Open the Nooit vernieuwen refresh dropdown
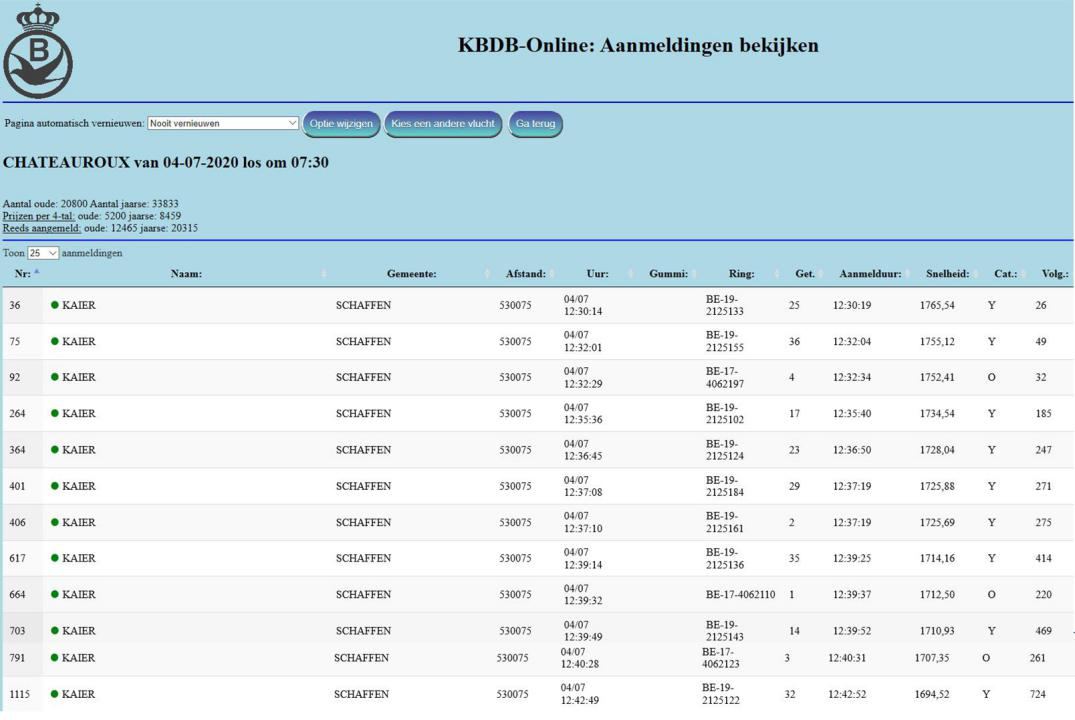This screenshot has width=1075, height=720. 223,124
